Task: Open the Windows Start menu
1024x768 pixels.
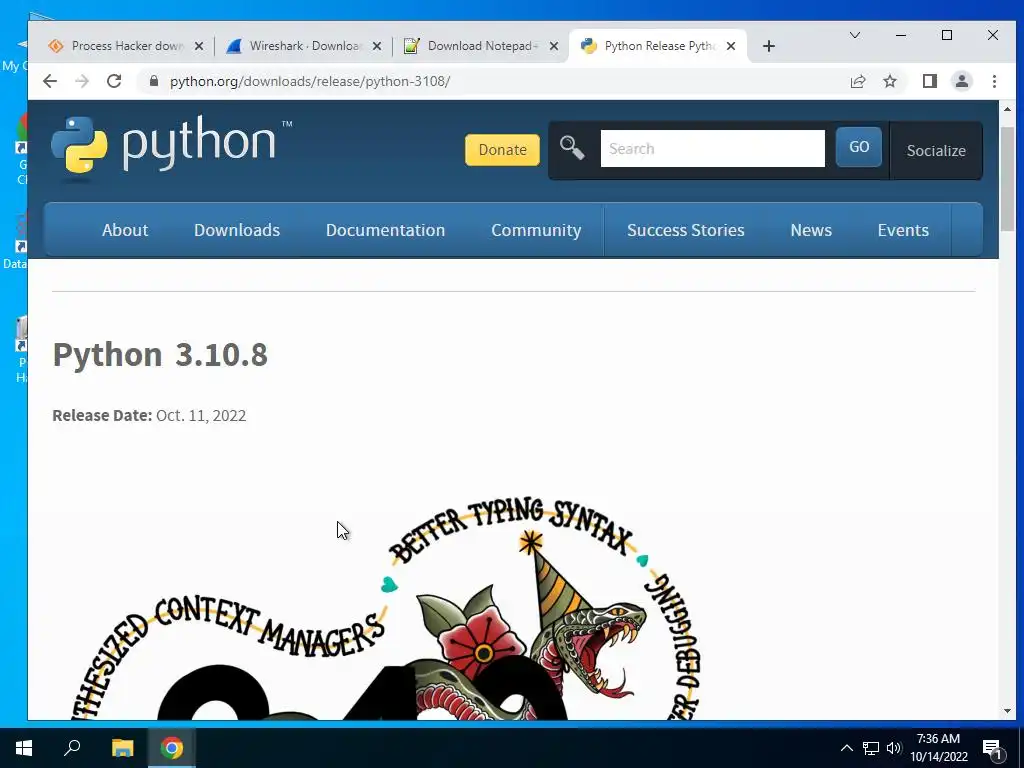Action: pos(24,748)
